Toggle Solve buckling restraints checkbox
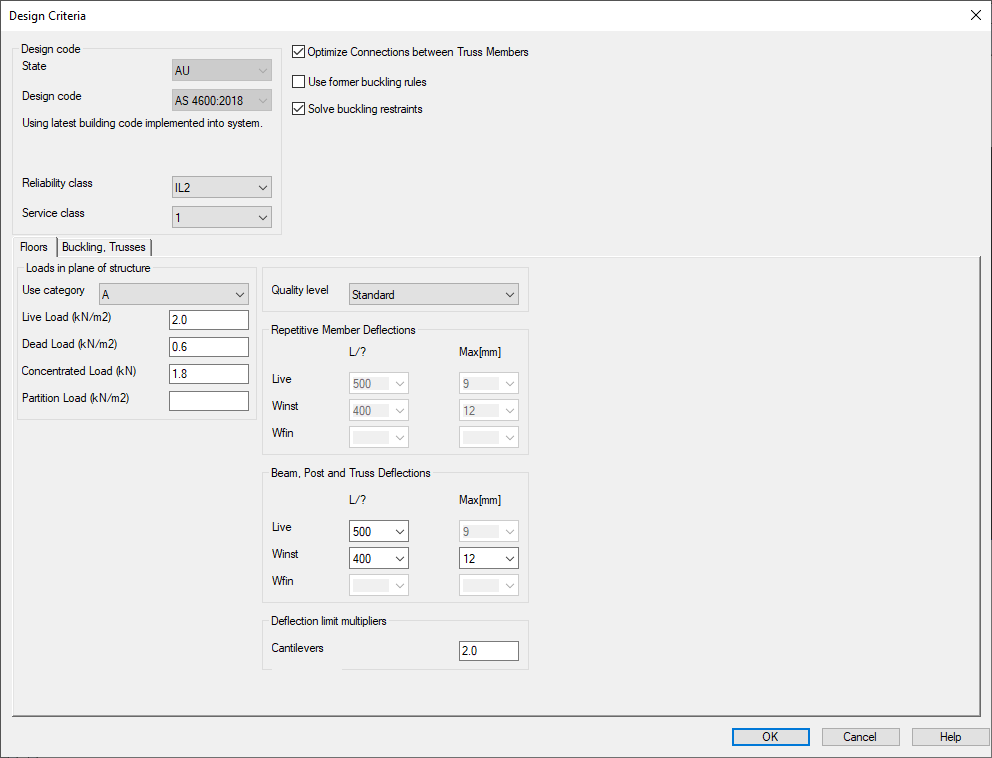Screen dimensions: 992x758 [298, 109]
